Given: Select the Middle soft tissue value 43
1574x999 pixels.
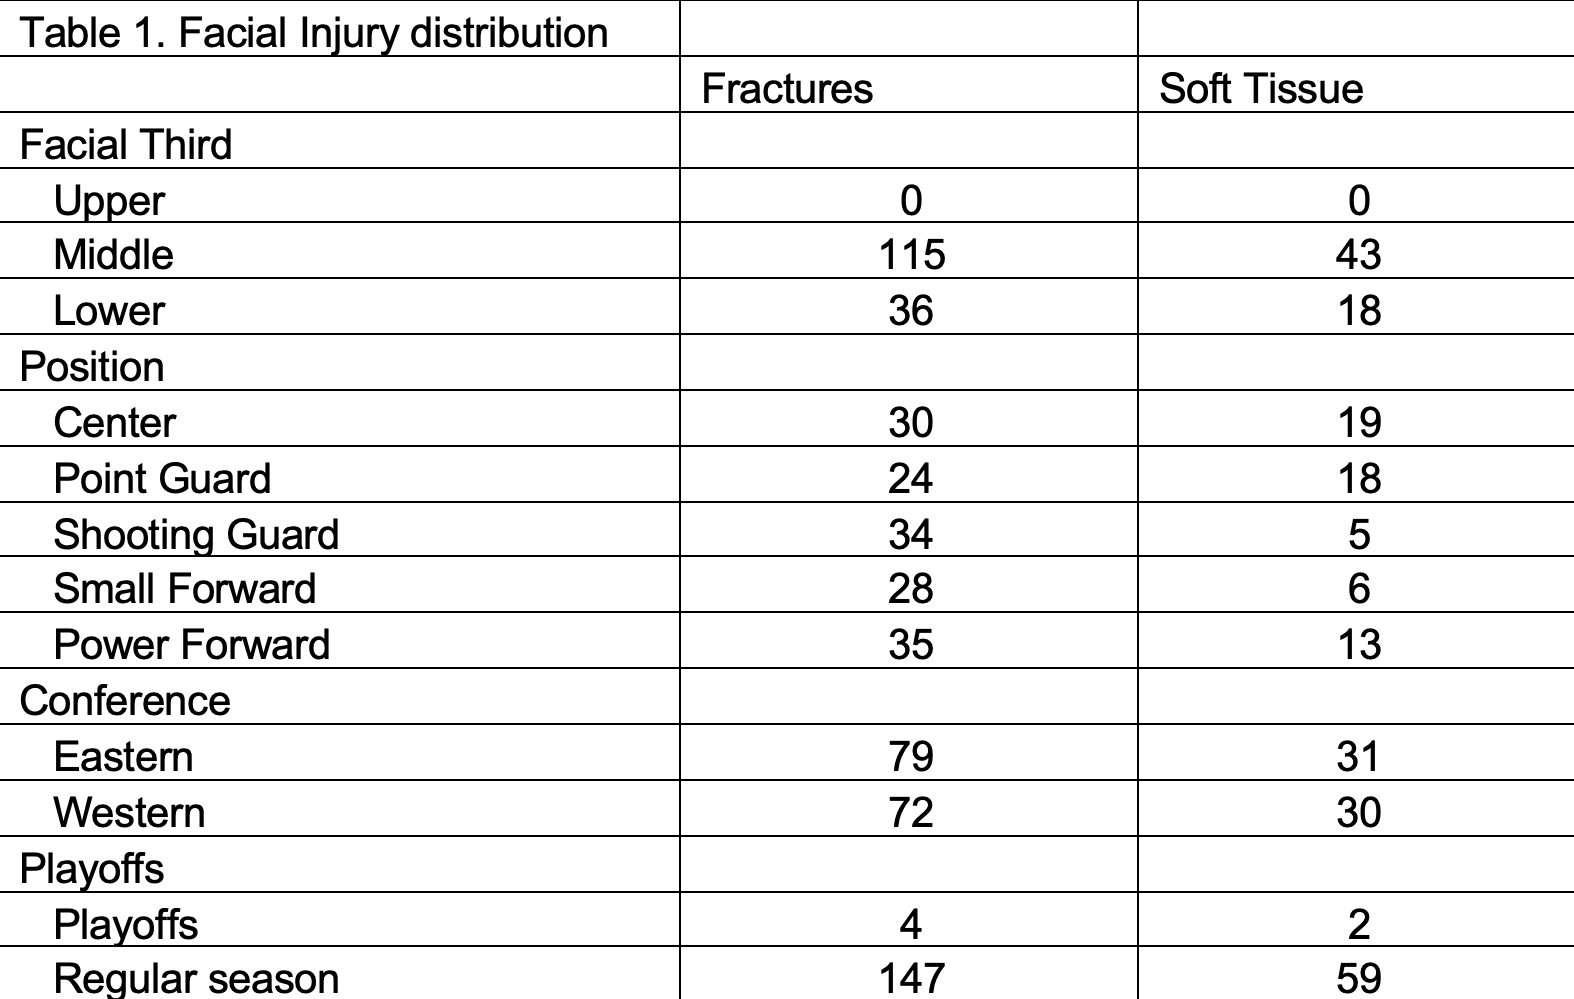Looking at the screenshot, I should (1358, 255).
